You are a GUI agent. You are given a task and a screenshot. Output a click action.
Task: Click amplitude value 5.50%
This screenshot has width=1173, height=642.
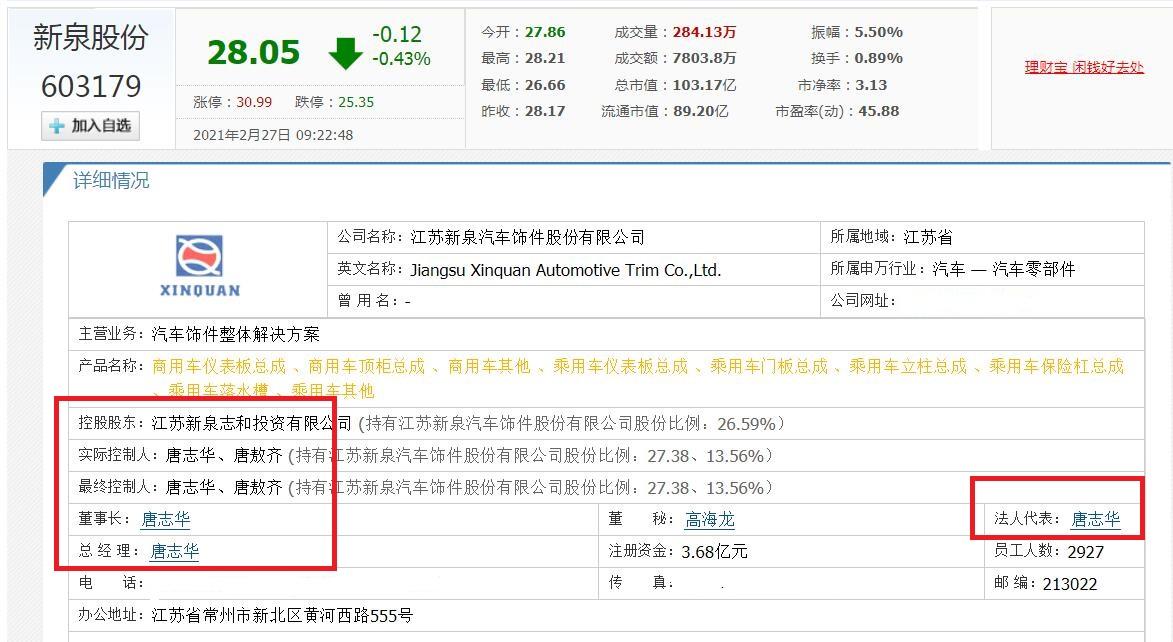click(879, 32)
